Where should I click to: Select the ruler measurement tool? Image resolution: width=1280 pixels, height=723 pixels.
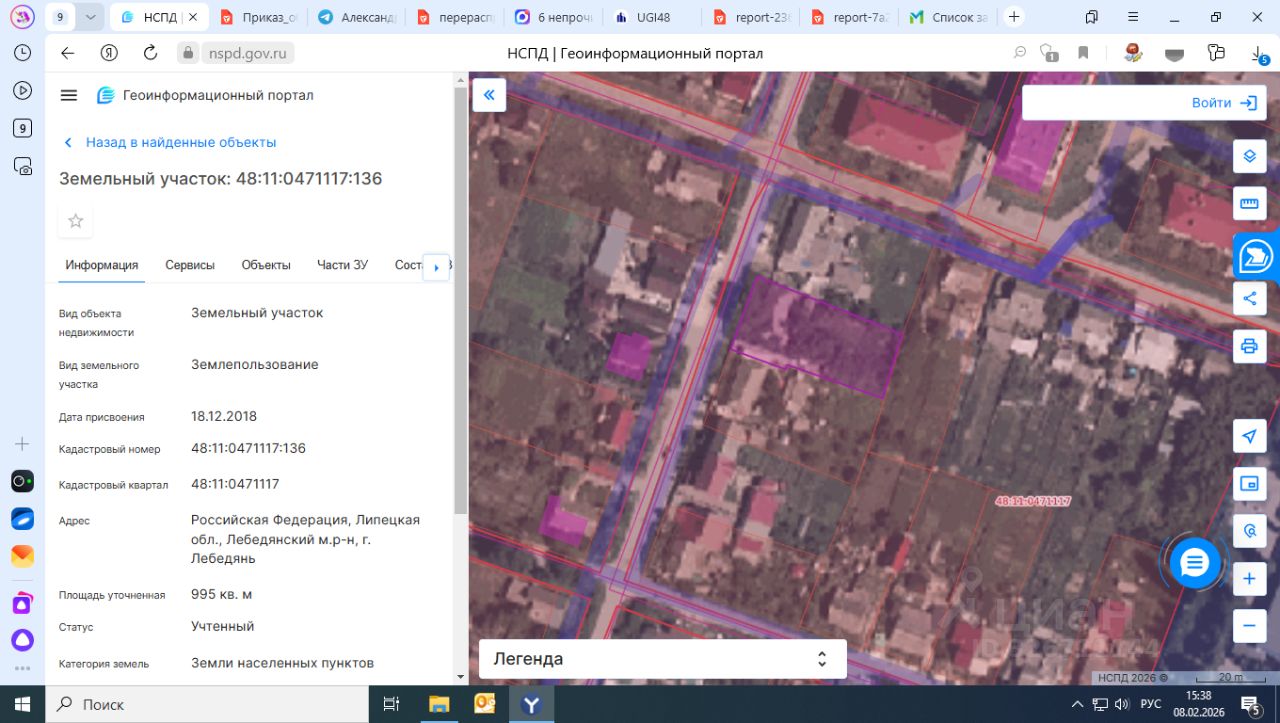point(1249,204)
